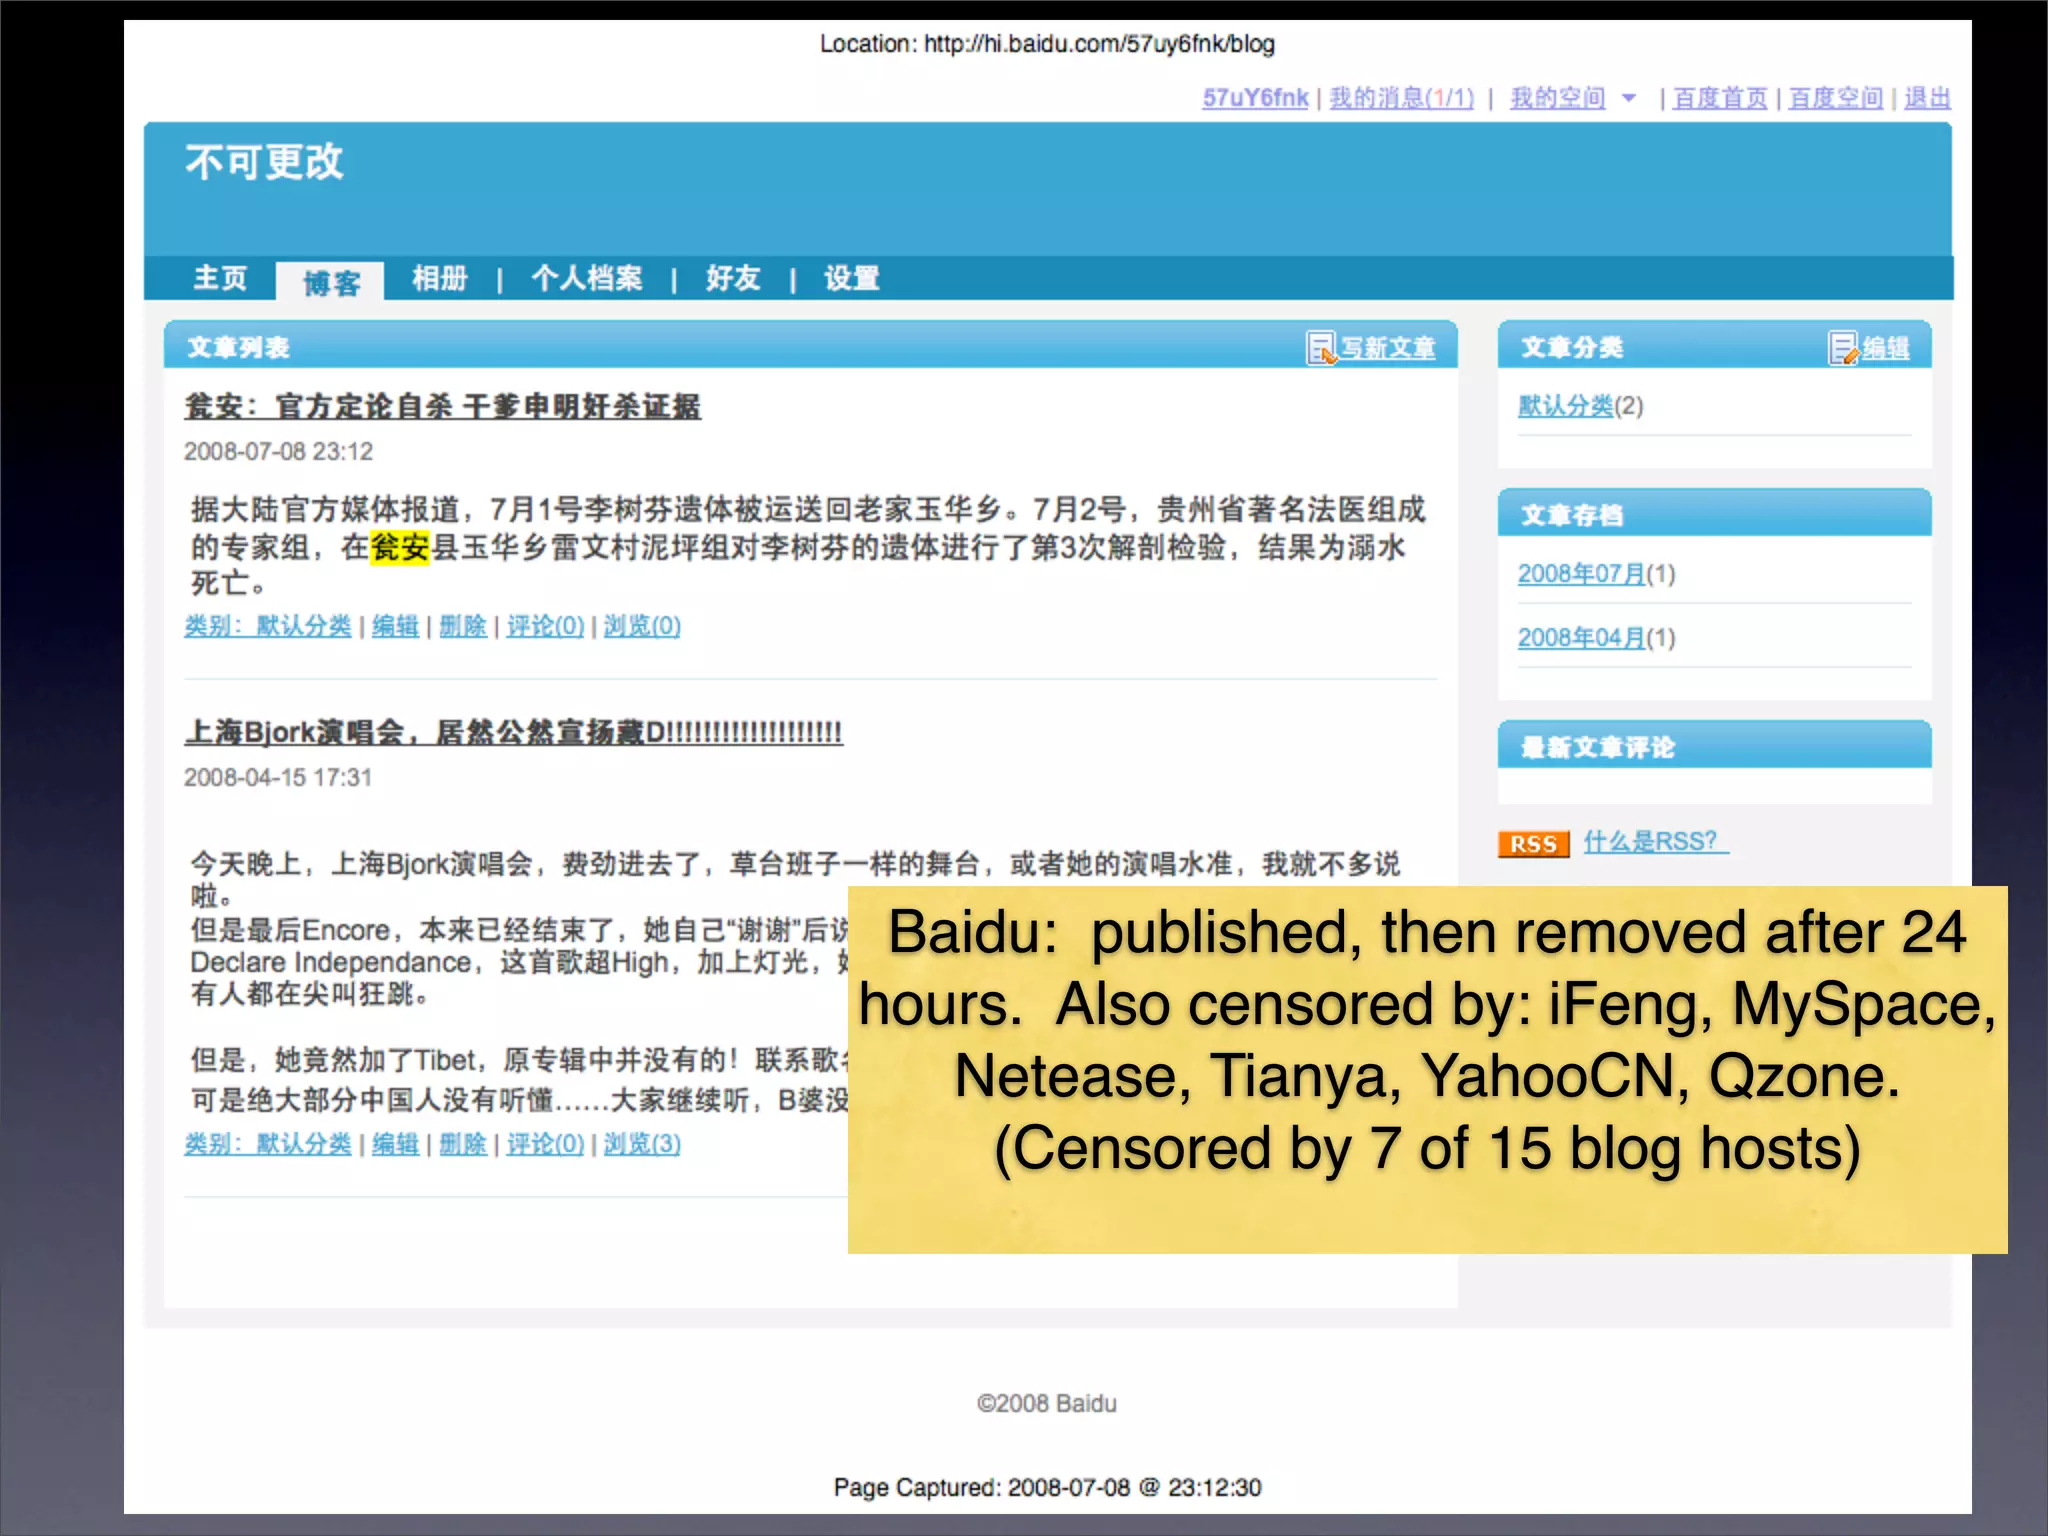Click the Page Captured timestamp text
The image size is (2048, 1536).
pos(1047,1488)
